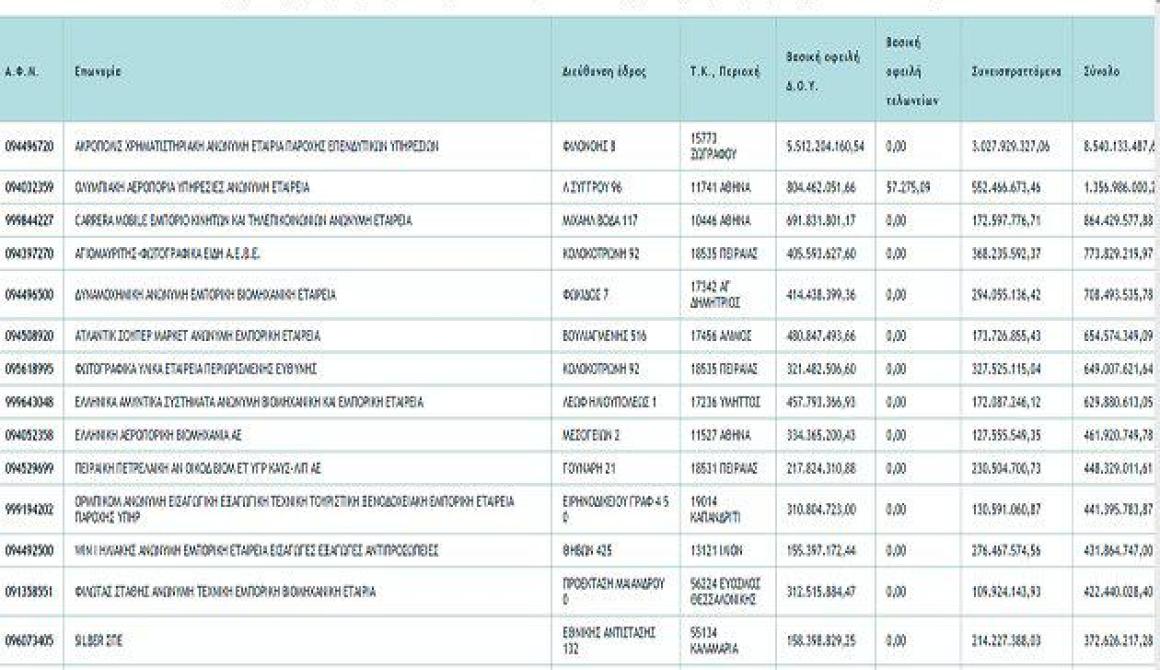Image resolution: width=1160 pixels, height=670 pixels.
Task: Click tax debt value 414.438.399,36
Action: point(821,295)
